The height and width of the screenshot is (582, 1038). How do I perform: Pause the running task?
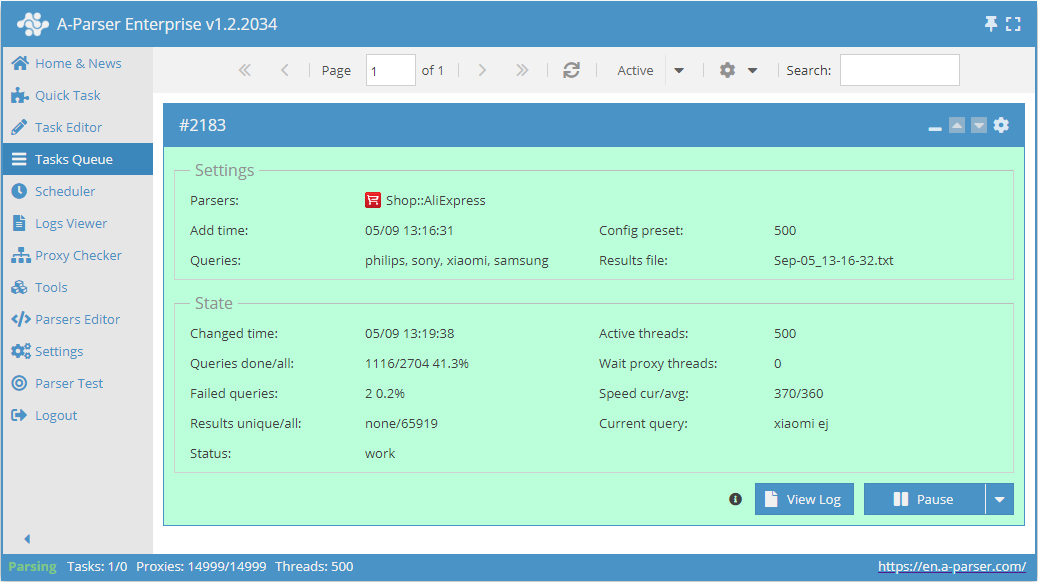(924, 499)
